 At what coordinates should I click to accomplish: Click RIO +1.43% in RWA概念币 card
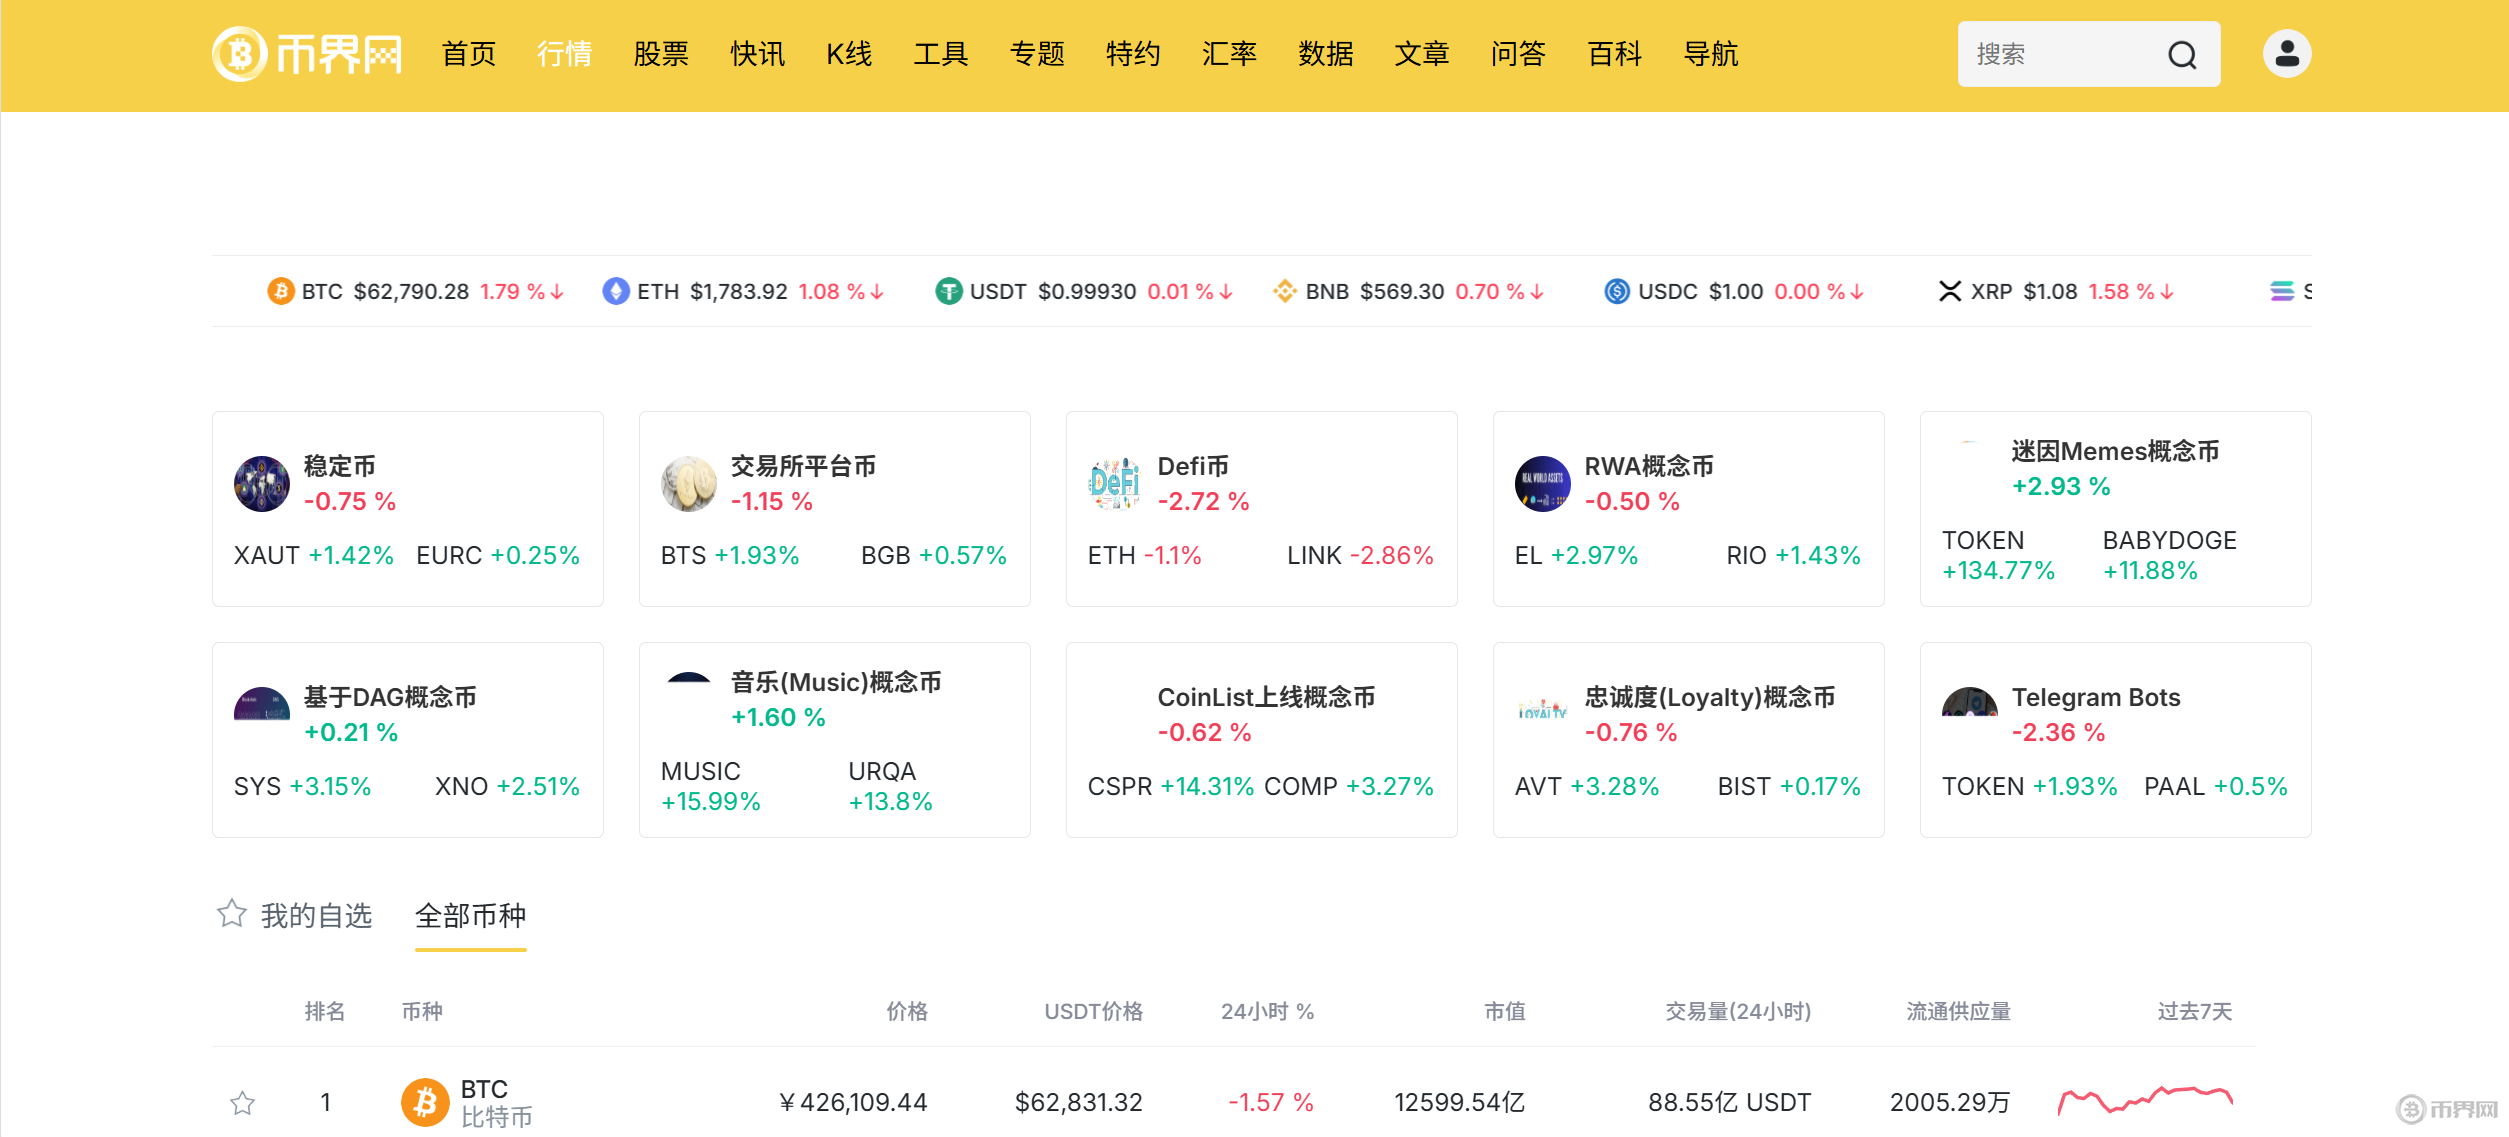click(x=1794, y=555)
